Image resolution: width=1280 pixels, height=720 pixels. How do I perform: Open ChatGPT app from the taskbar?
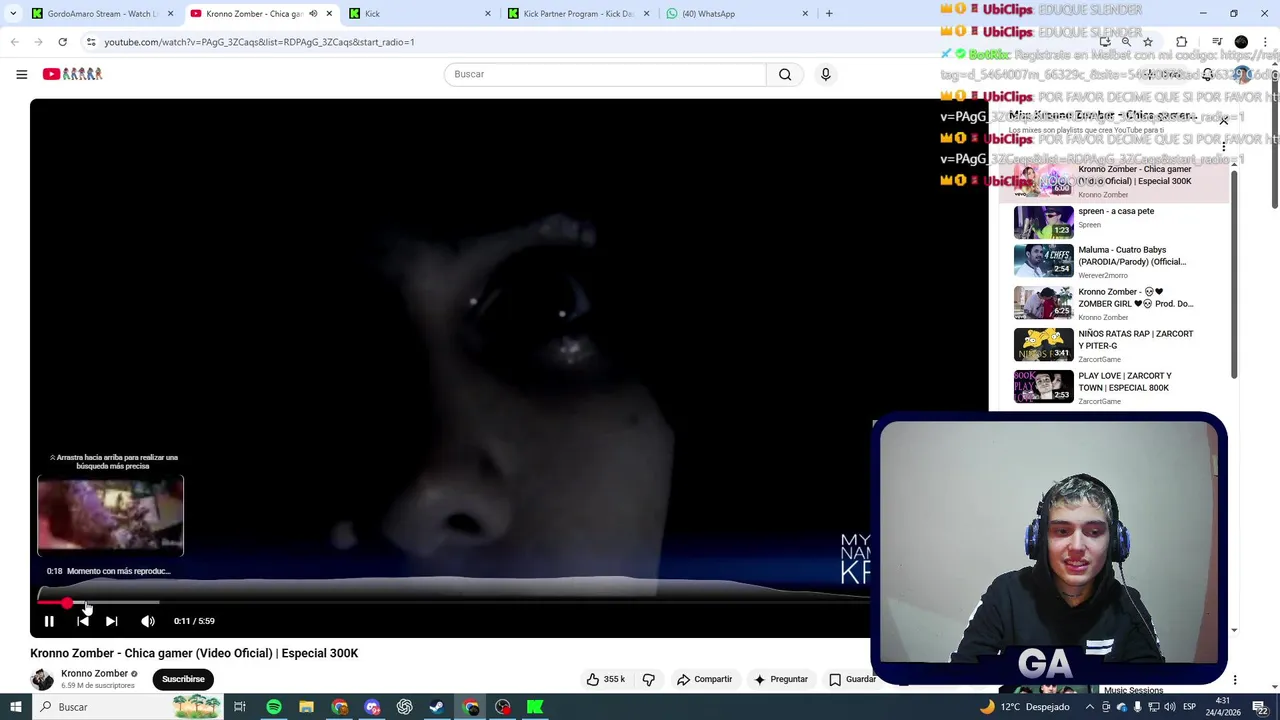pos(404,707)
